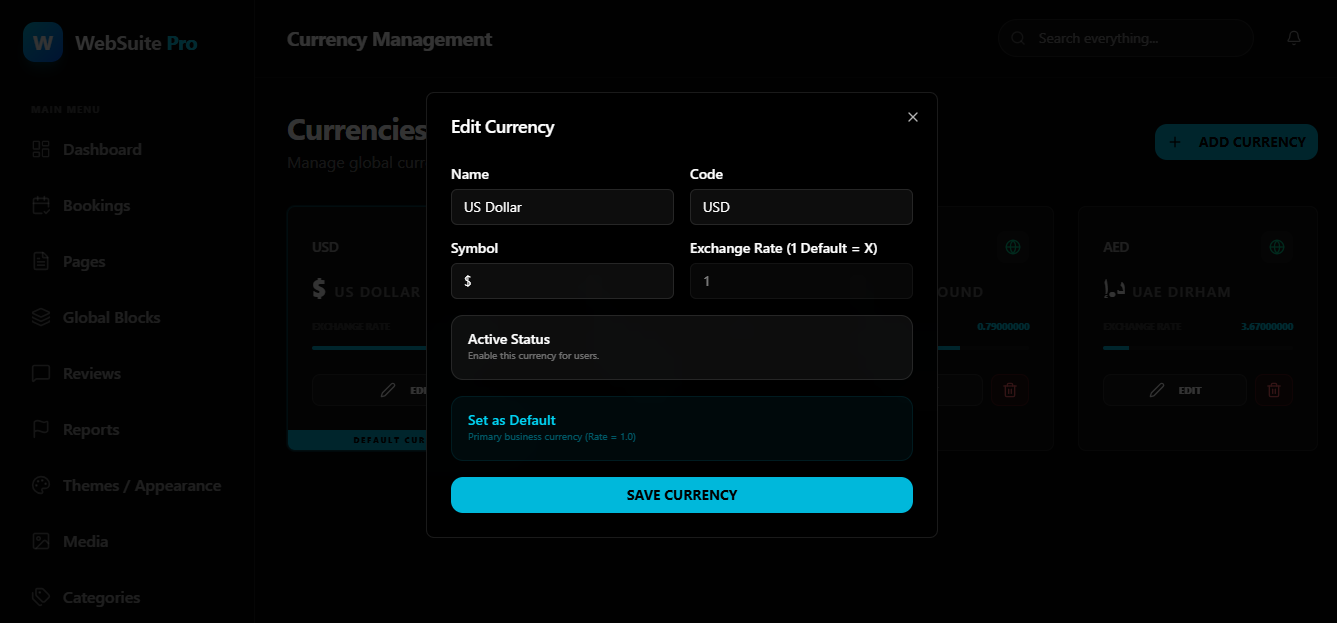
Task: Click the trash icon on Pound card
Action: (1009, 390)
